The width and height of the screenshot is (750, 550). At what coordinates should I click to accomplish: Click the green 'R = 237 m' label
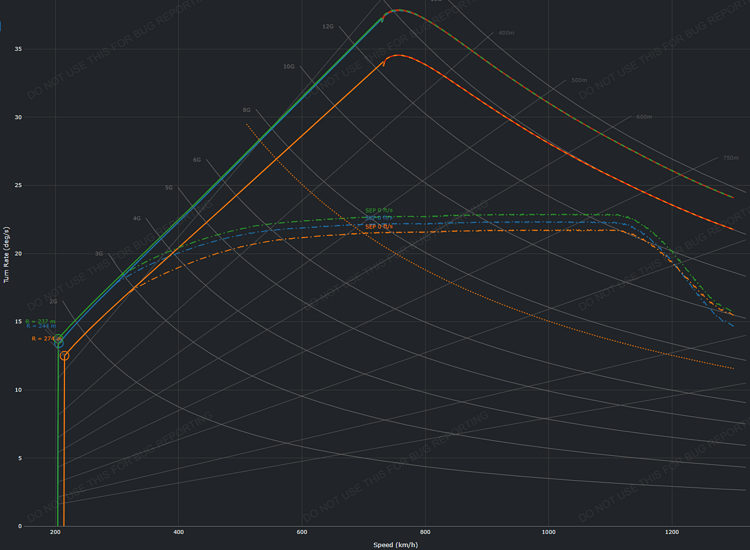40,321
